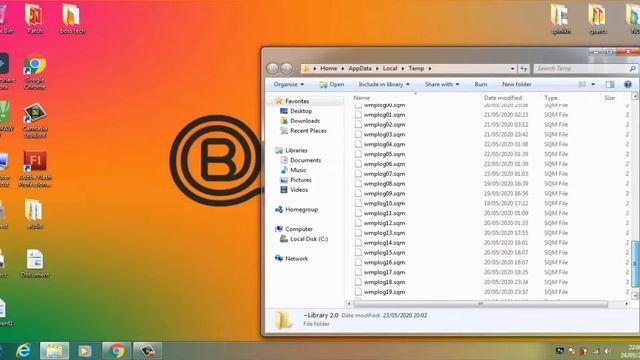Select the Document file on the desktop
The width and height of the screenshot is (640, 360).
click(35, 263)
